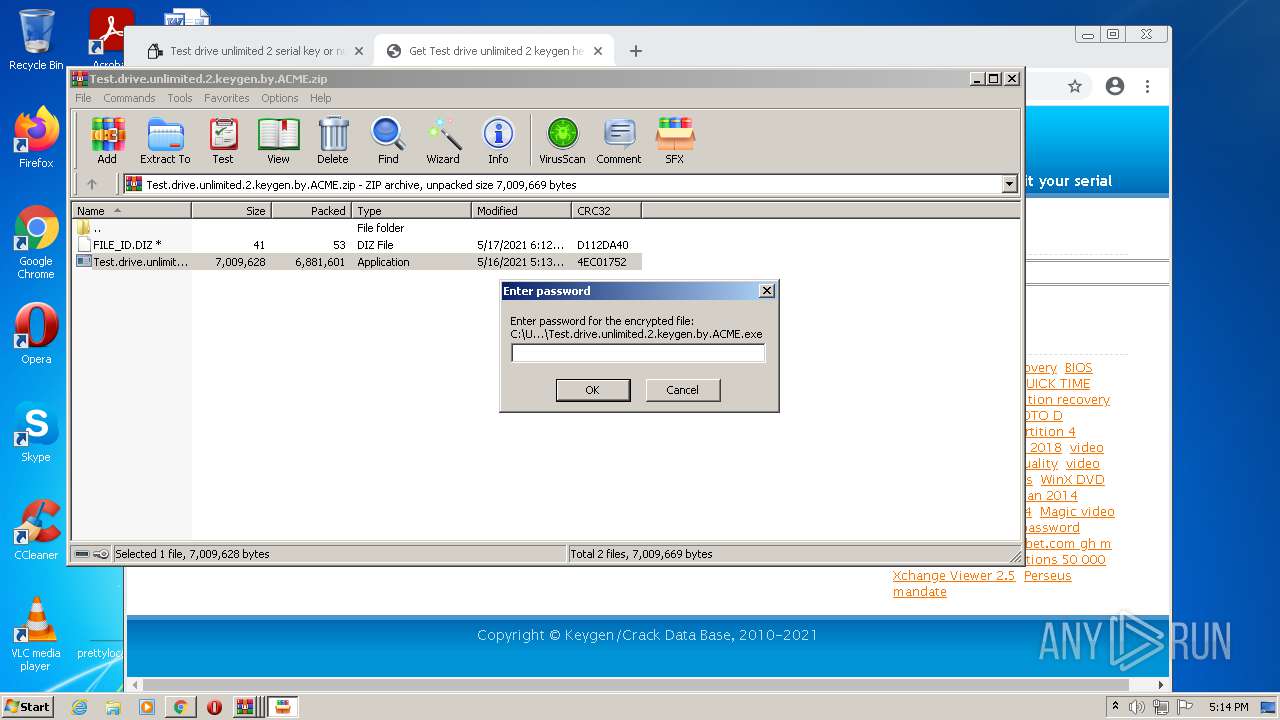Sort by the Packed column header
The height and width of the screenshot is (720, 1280).
tap(311, 211)
